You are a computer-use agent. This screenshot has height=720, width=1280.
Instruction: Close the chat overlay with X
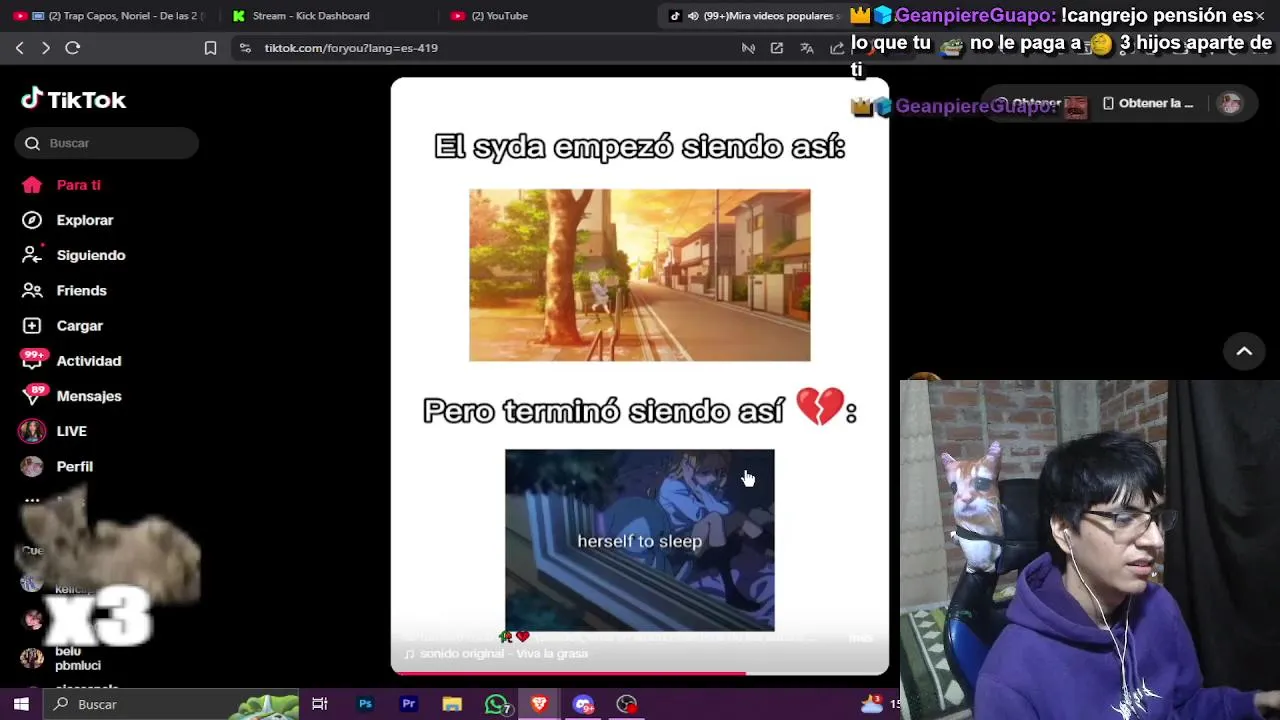point(1260,16)
